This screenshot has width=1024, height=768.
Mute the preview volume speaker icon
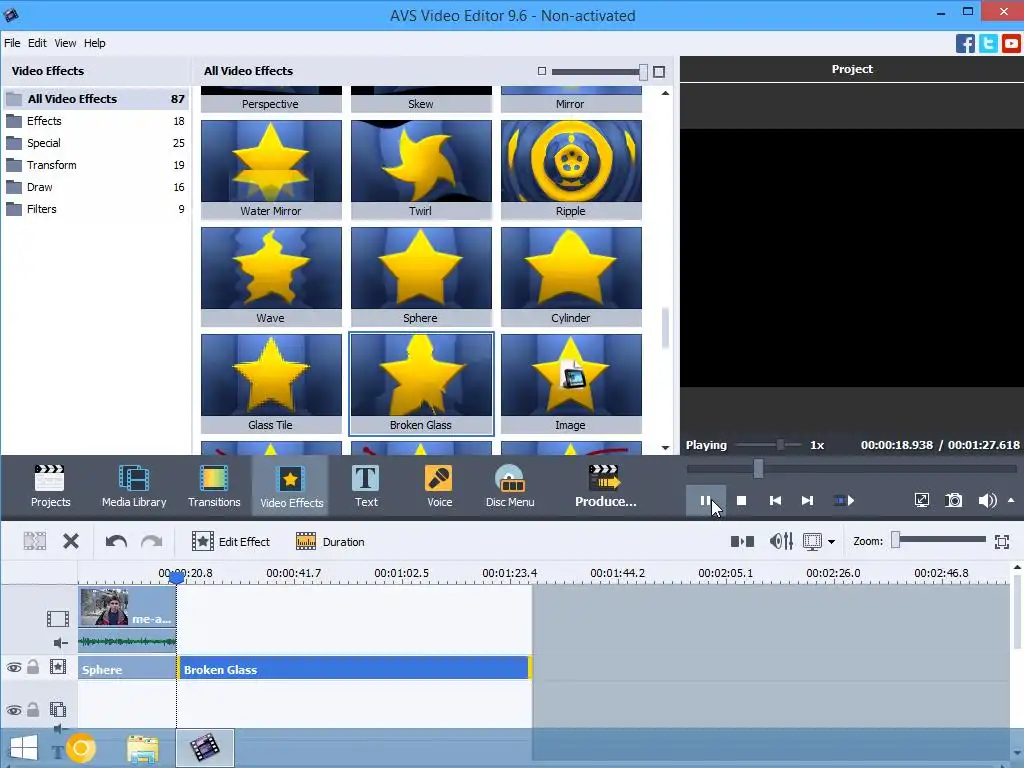[x=987, y=501]
